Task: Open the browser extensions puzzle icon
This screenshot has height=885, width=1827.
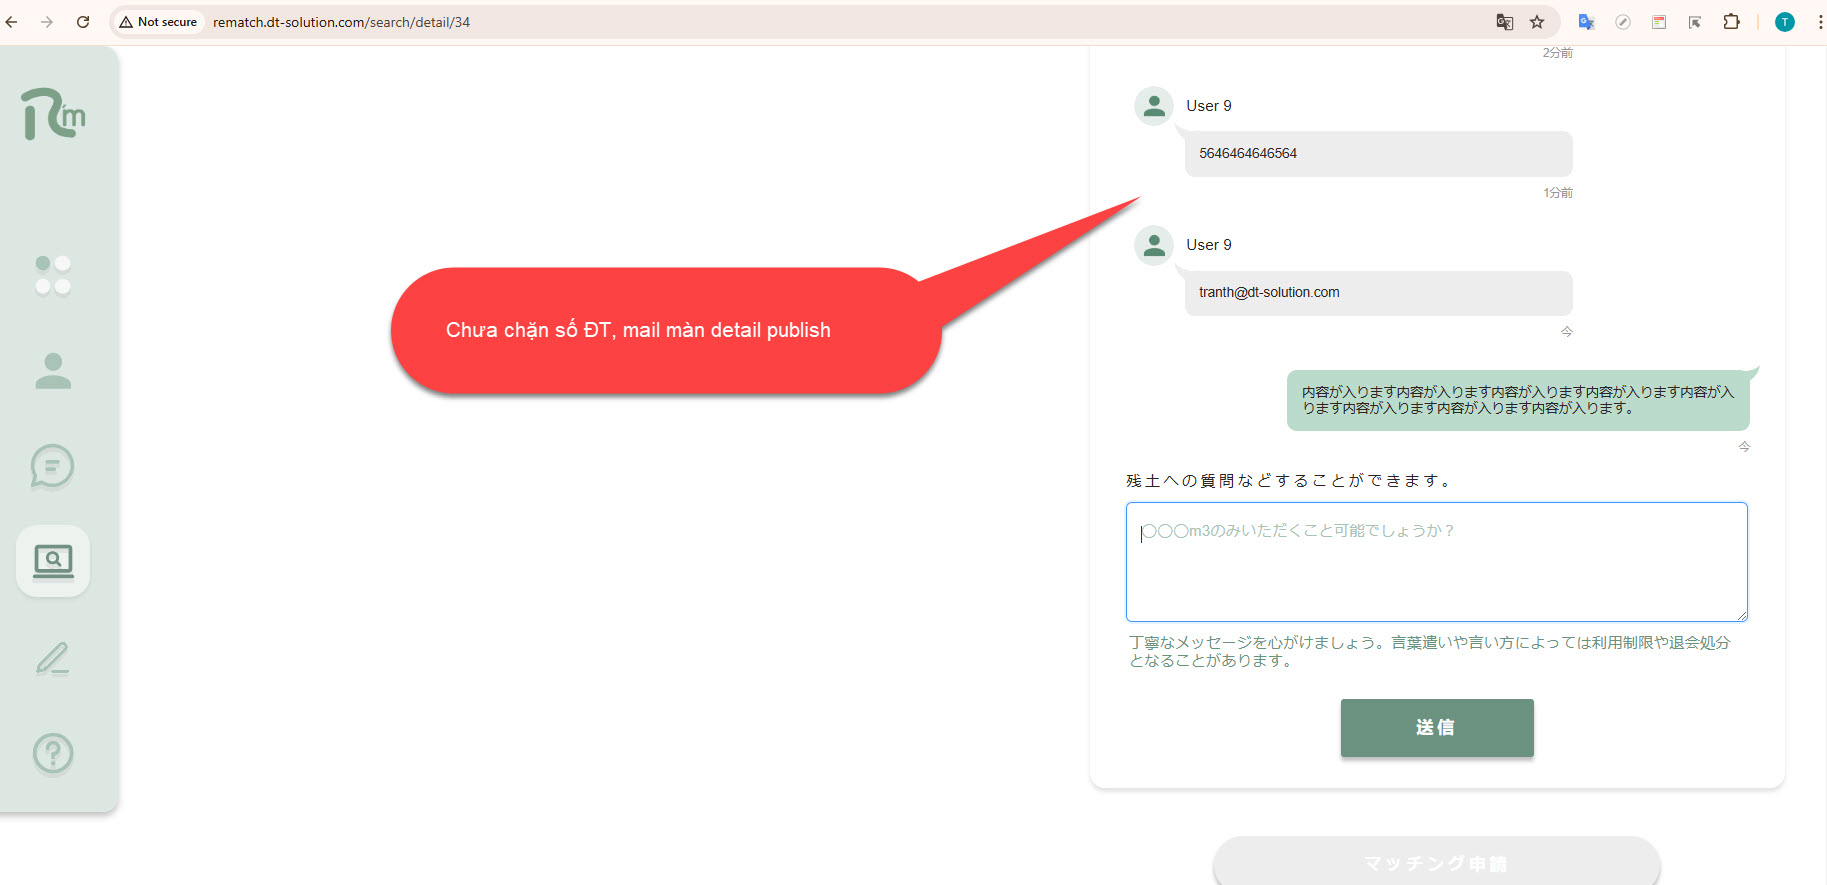Action: pyautogui.click(x=1731, y=22)
